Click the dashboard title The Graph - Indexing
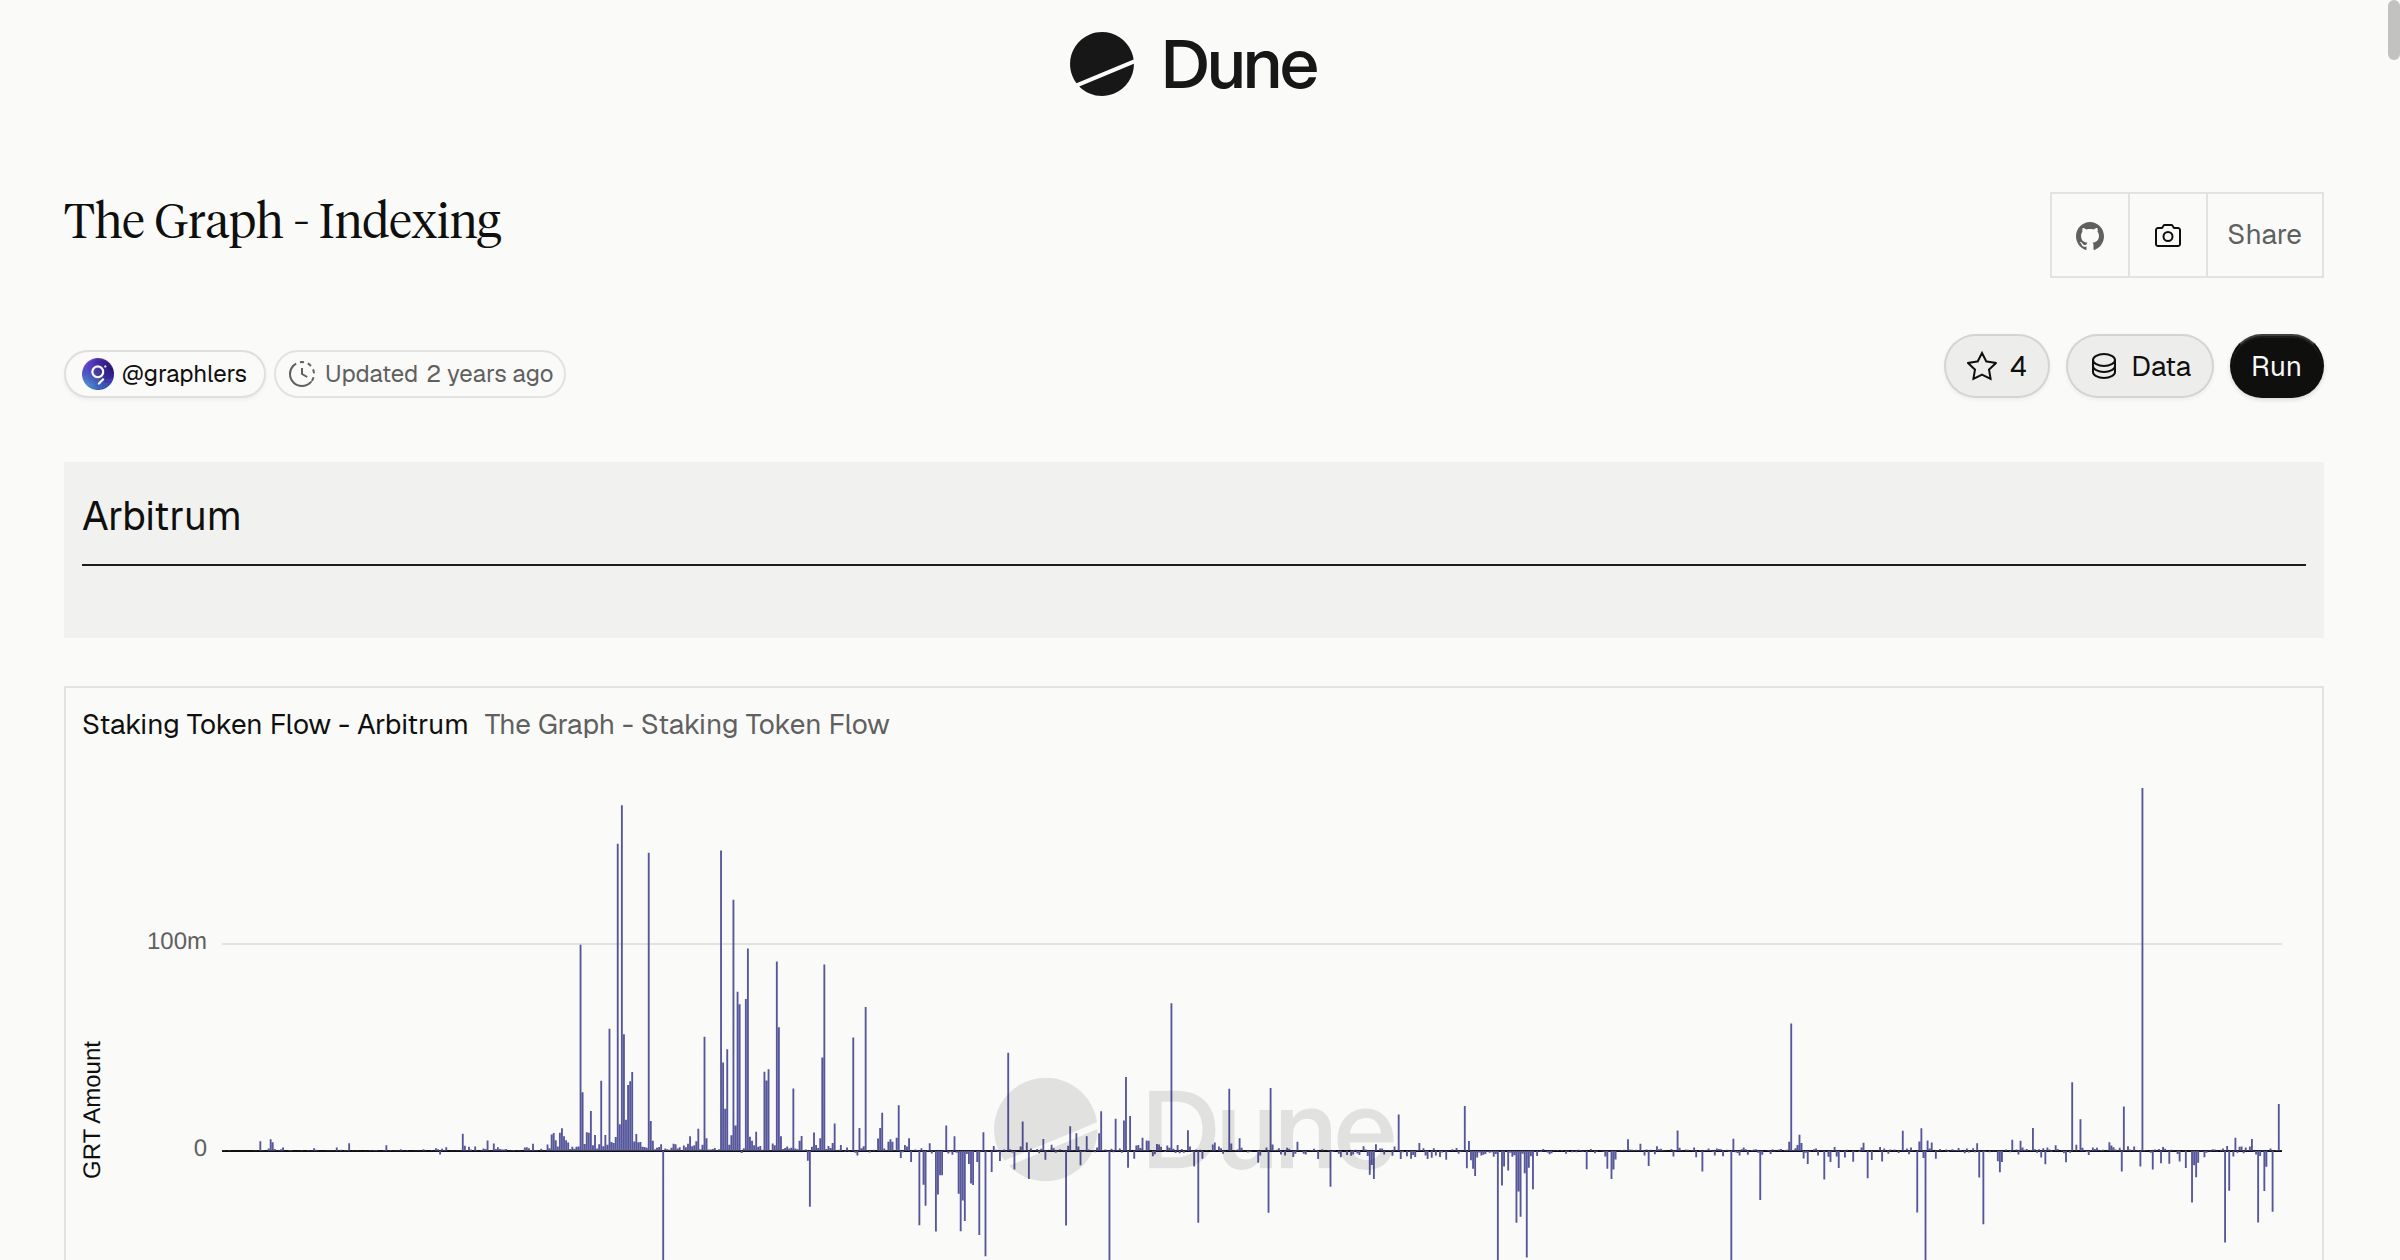Viewport: 2400px width, 1260px height. pyautogui.click(x=282, y=221)
